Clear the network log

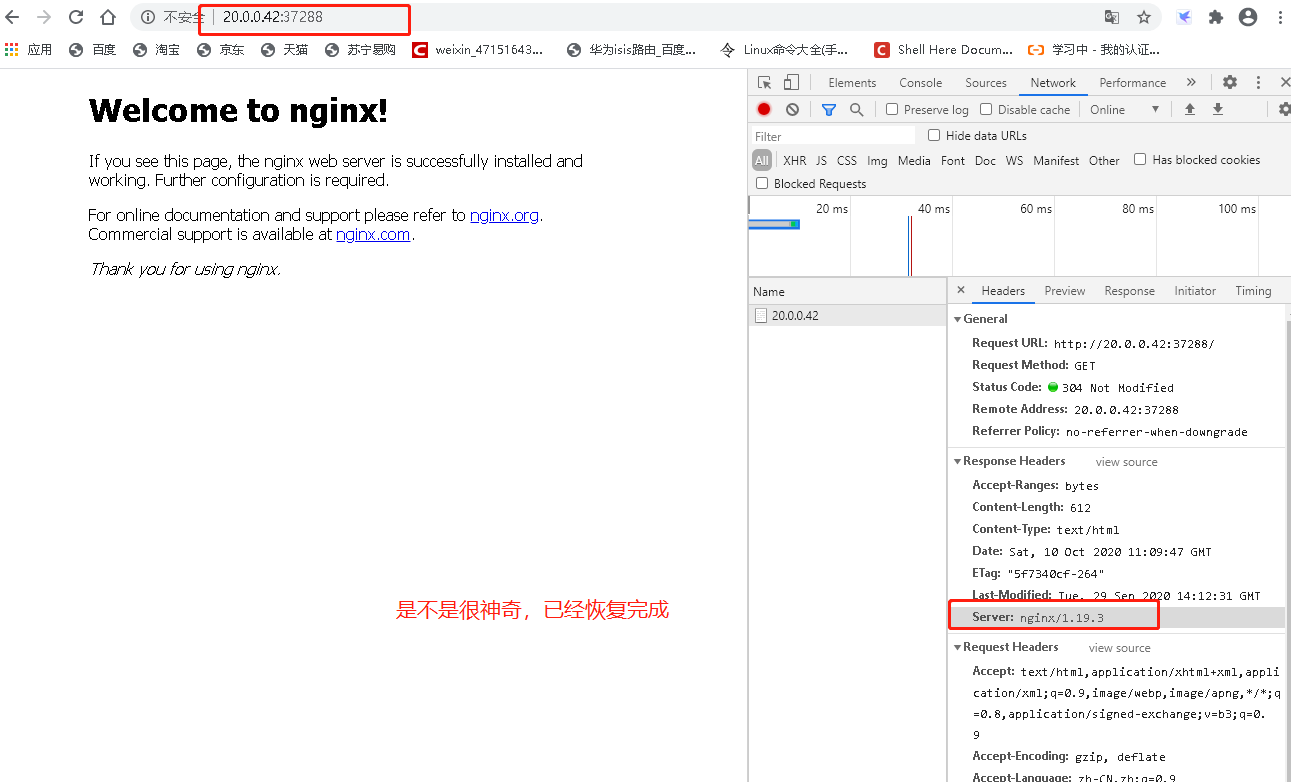tap(792, 110)
